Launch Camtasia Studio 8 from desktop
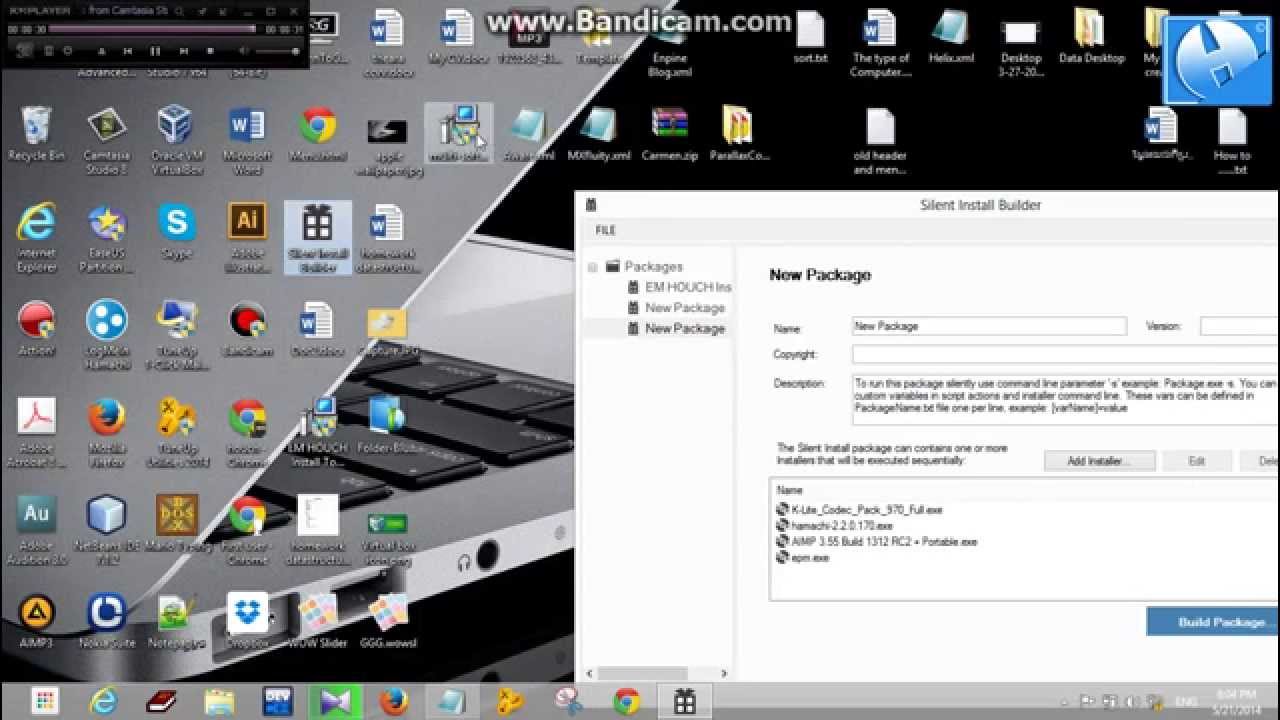The width and height of the screenshot is (1280, 720). (x=106, y=138)
